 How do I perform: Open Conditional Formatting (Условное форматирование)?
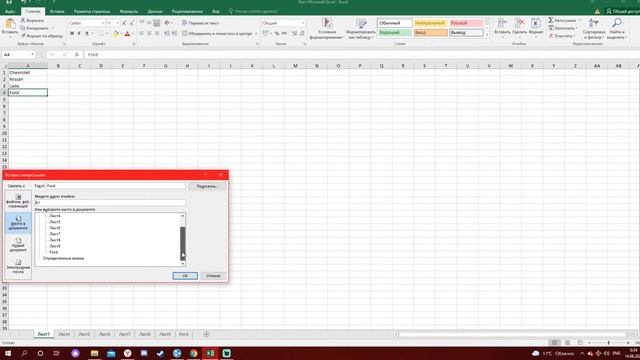pos(327,29)
